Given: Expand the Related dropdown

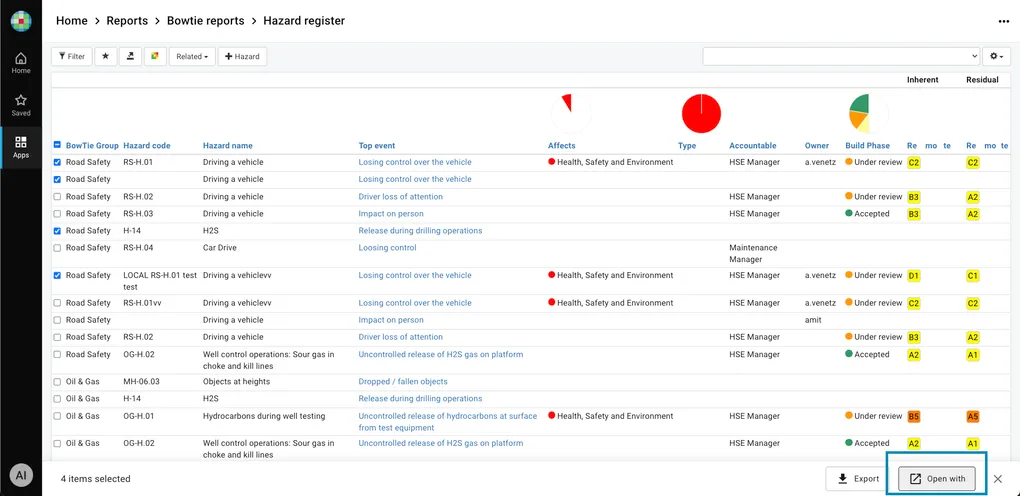Looking at the screenshot, I should click(192, 57).
